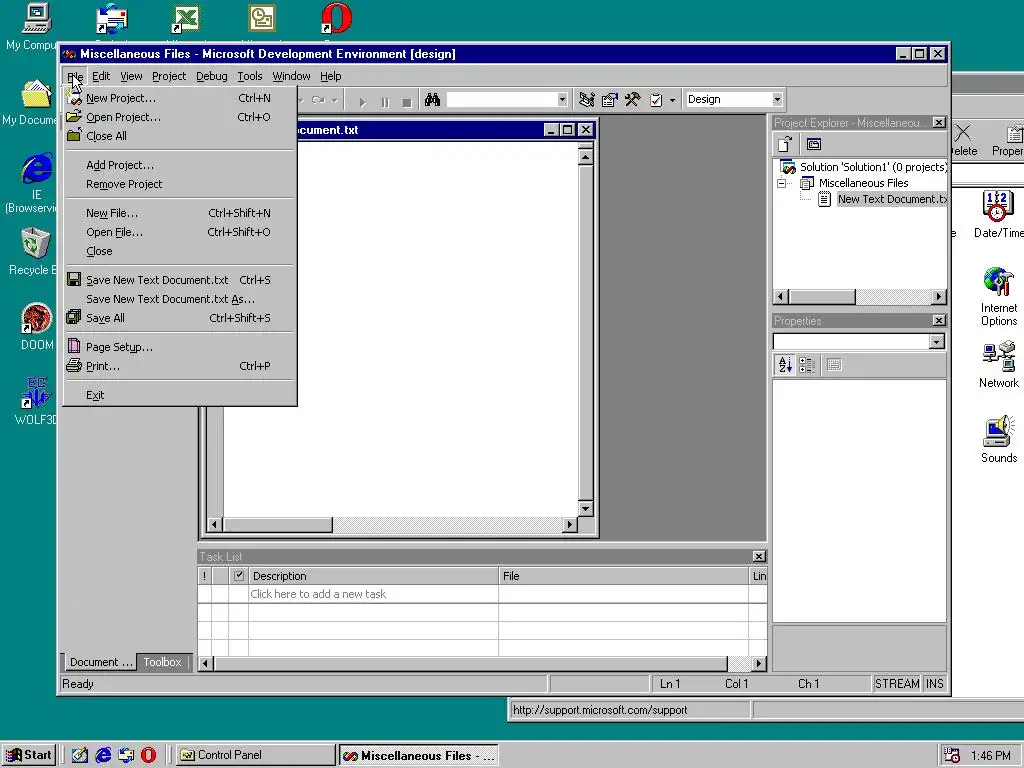Click File column header in Task List
1024x768 pixels.
(624, 575)
